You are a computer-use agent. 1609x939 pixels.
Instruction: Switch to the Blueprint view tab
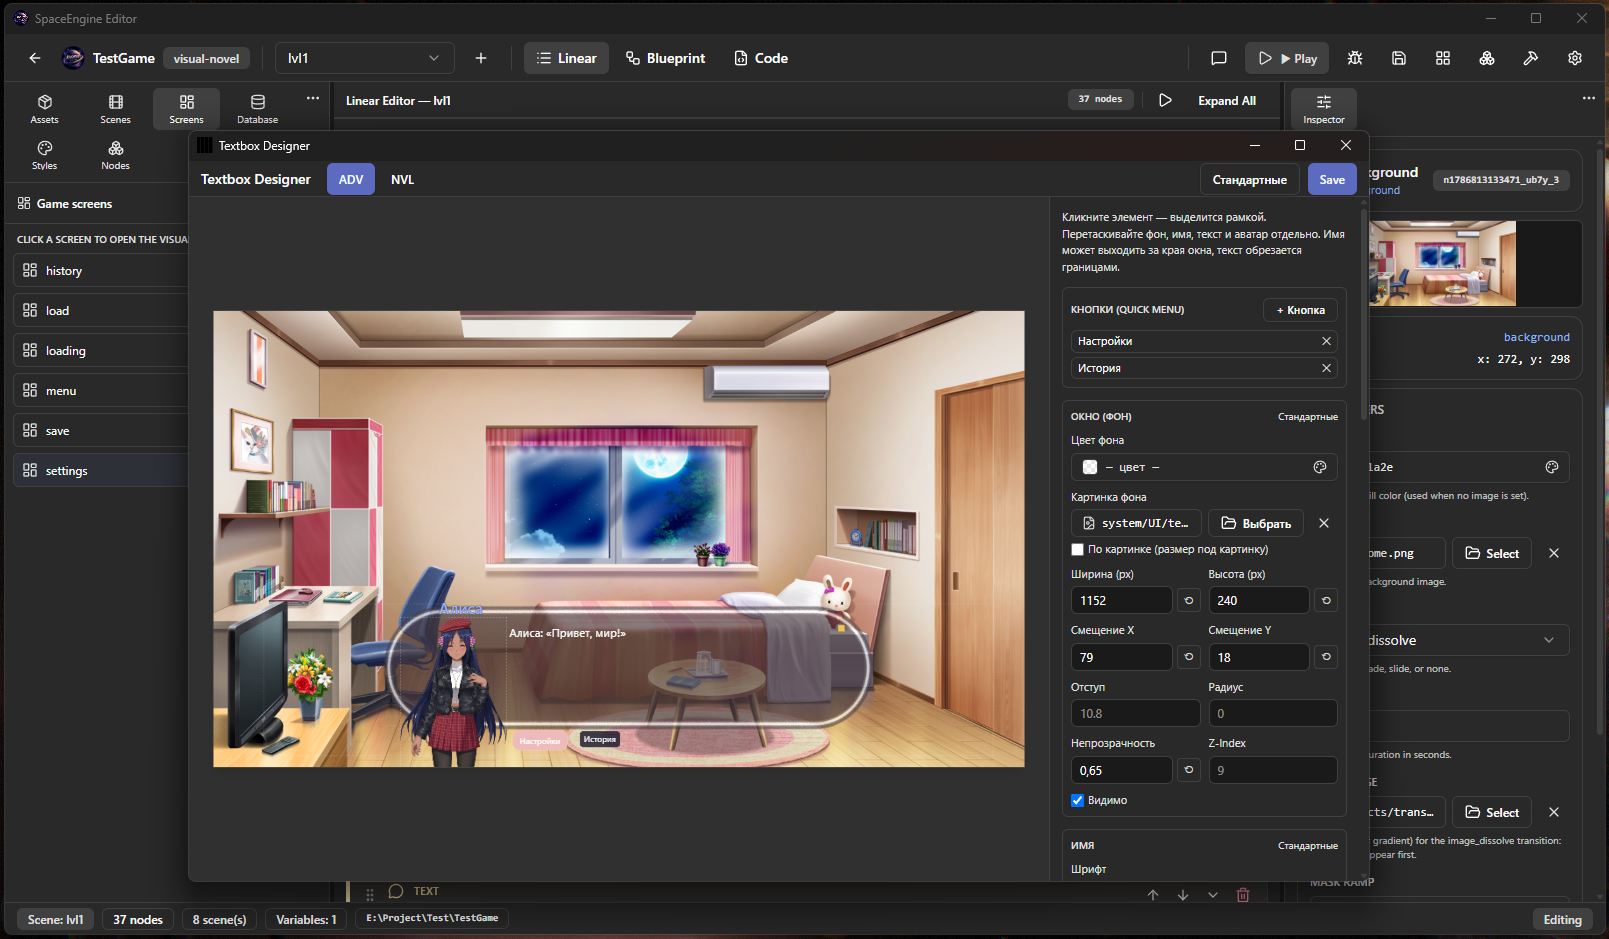[665, 58]
